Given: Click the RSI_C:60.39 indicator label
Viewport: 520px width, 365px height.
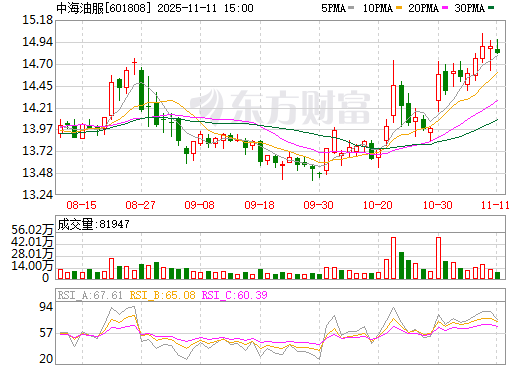Looking at the screenshot, I should 235,295.
